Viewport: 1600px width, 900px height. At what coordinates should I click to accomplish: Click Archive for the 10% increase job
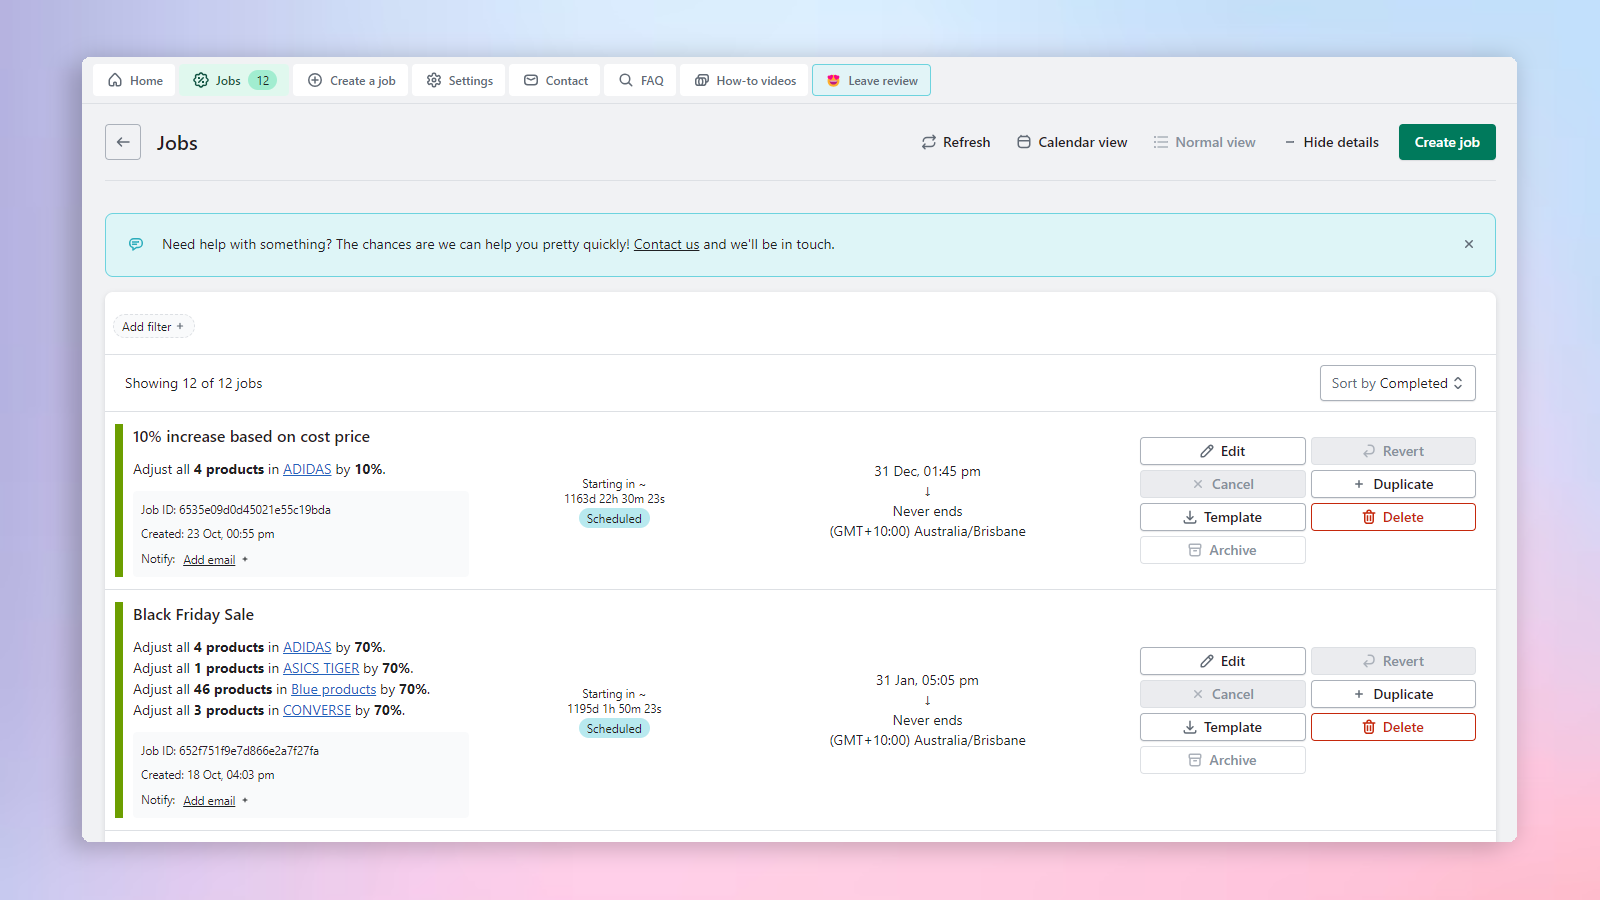point(1222,550)
